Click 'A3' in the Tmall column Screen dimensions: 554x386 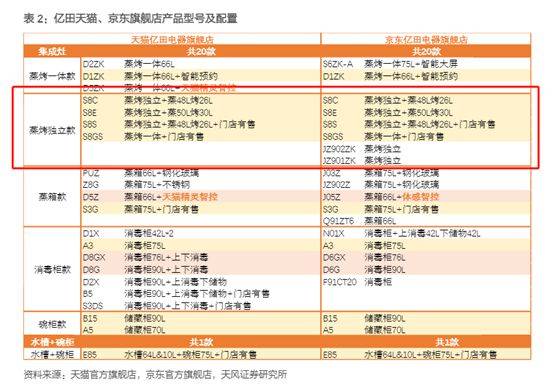point(88,246)
